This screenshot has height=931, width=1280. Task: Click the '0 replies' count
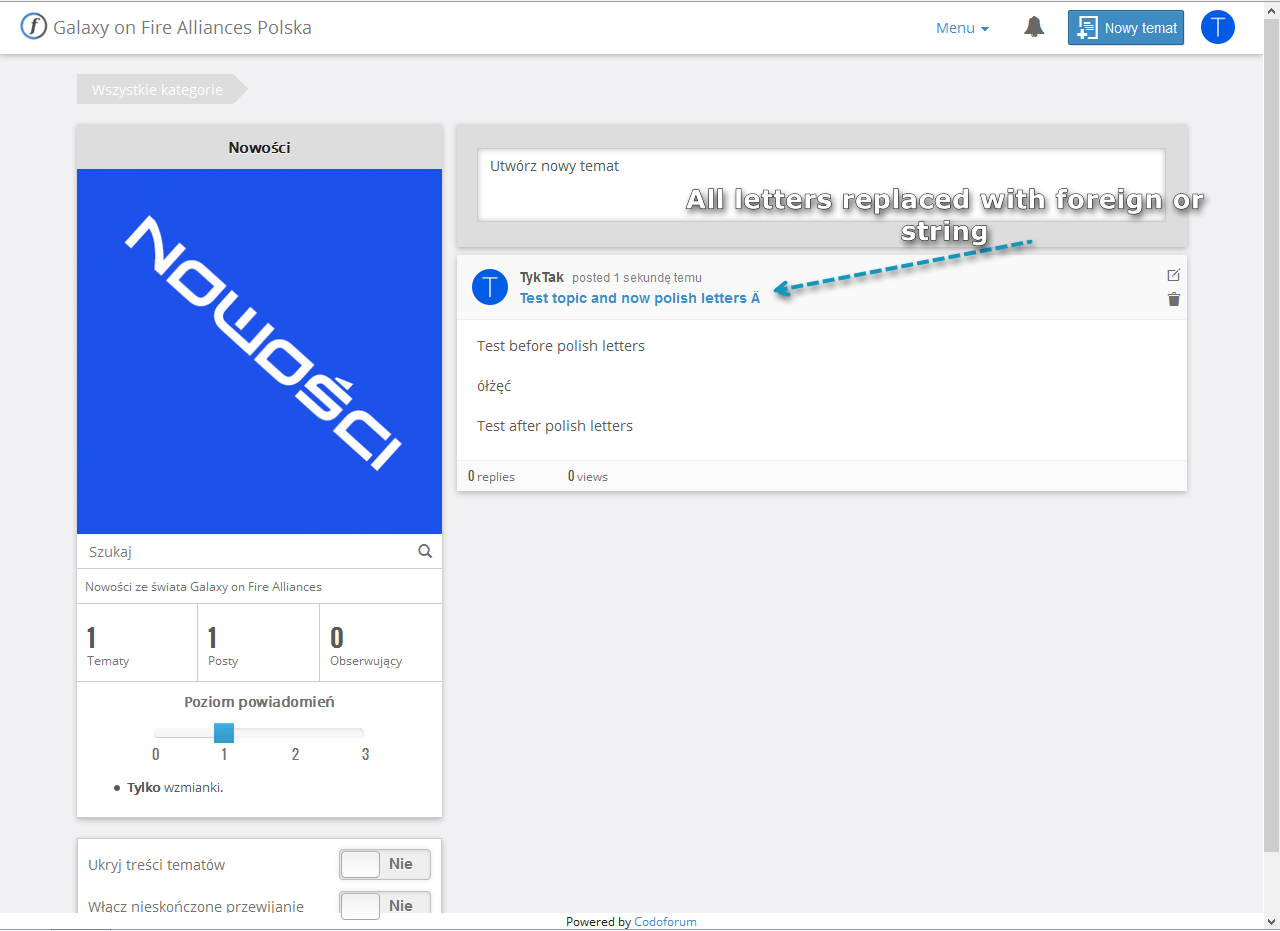point(491,476)
